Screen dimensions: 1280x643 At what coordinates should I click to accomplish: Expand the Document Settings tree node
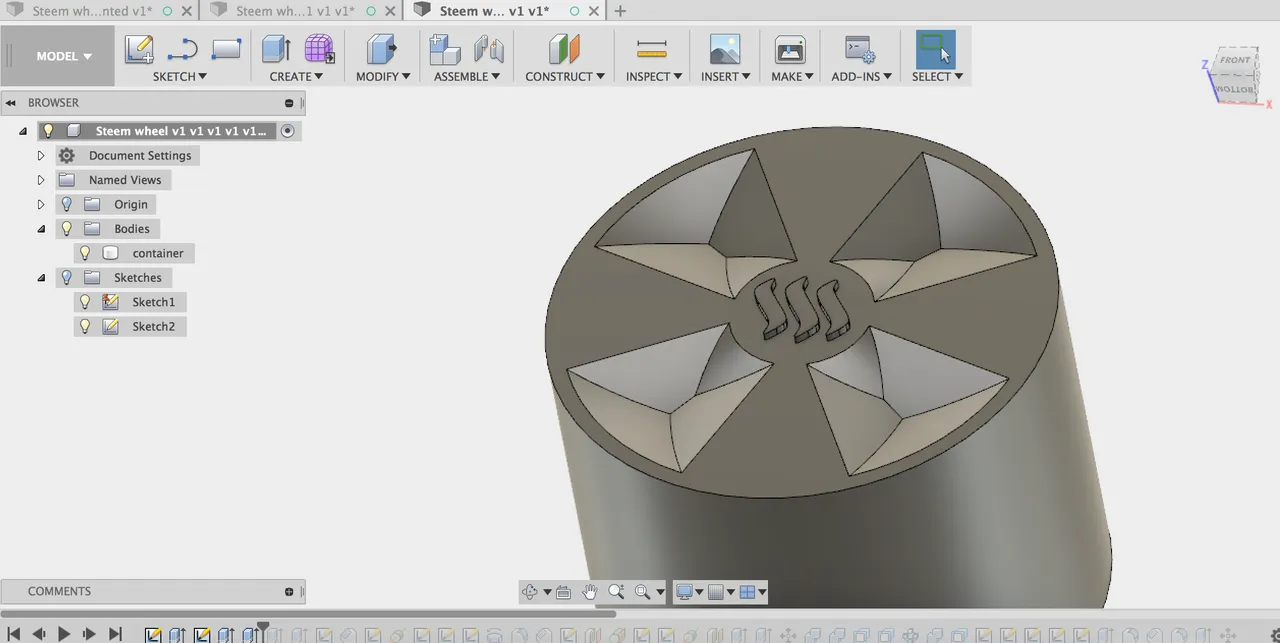coord(41,156)
